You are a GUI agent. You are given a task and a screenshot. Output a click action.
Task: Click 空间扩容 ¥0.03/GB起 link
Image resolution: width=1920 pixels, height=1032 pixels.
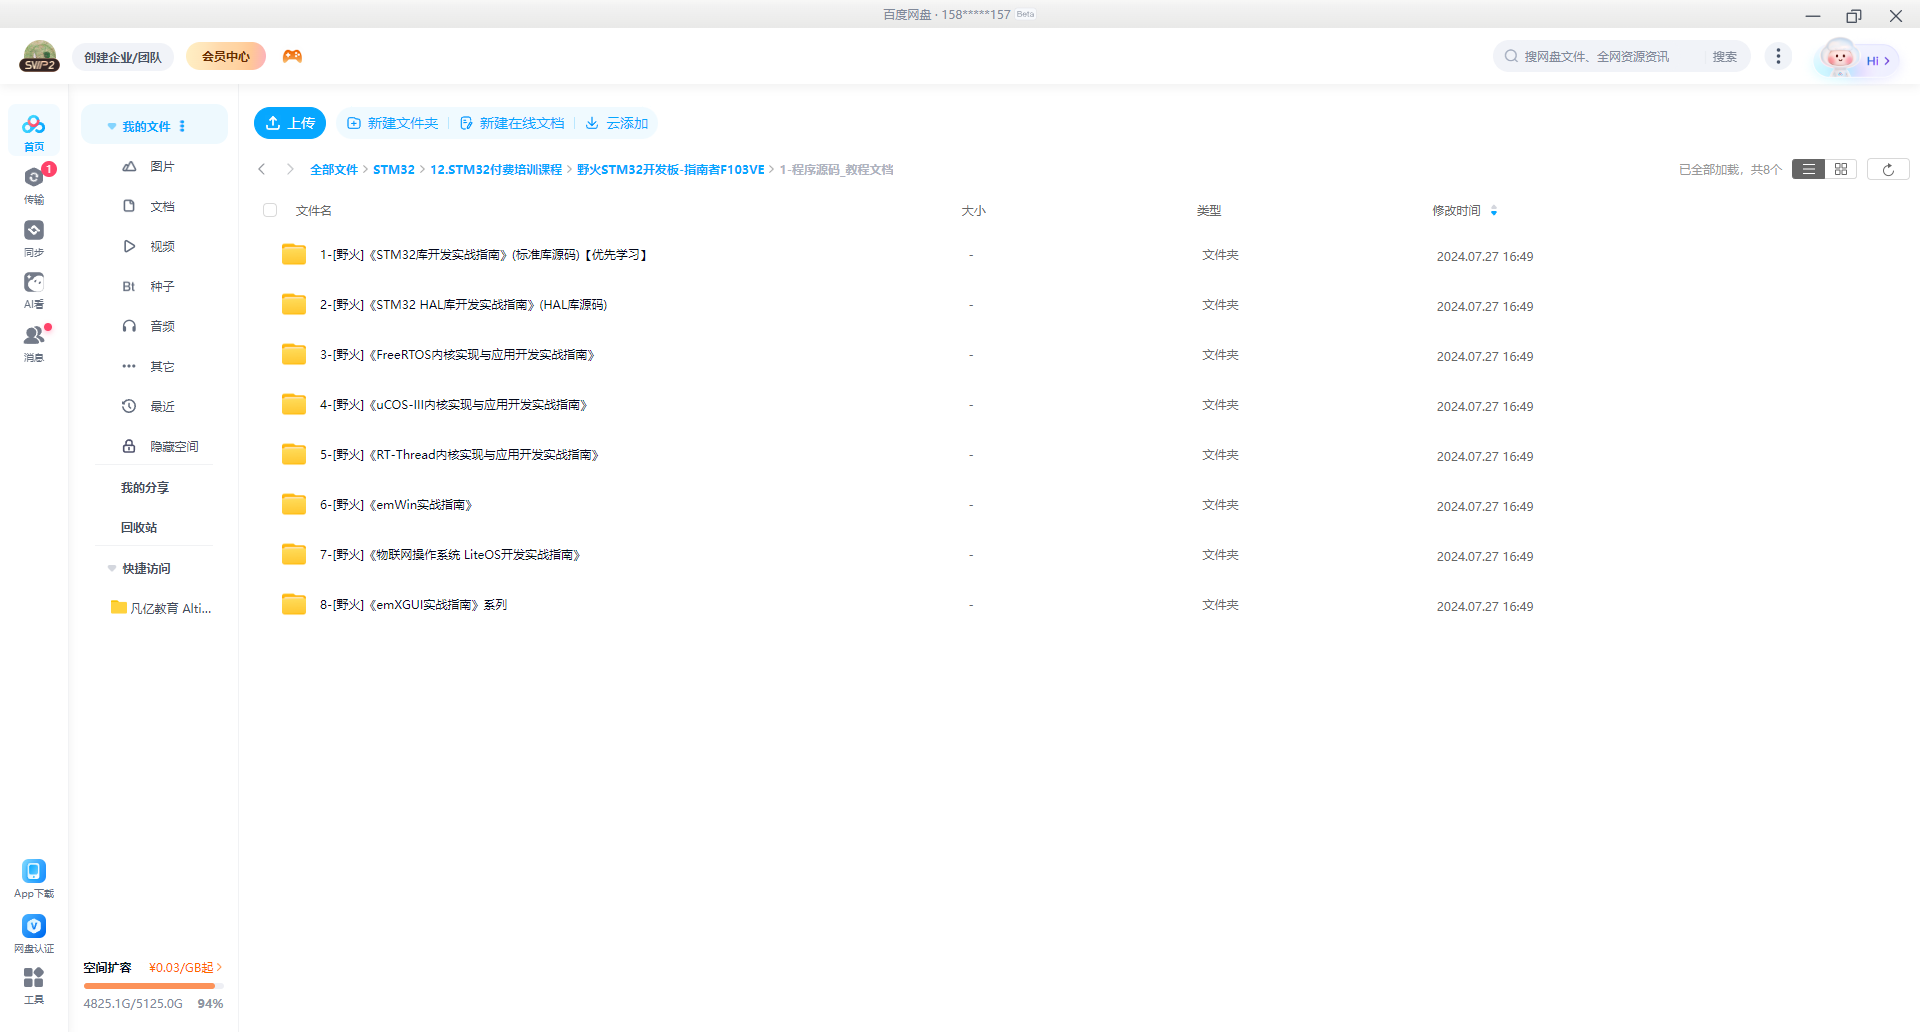[x=153, y=967]
